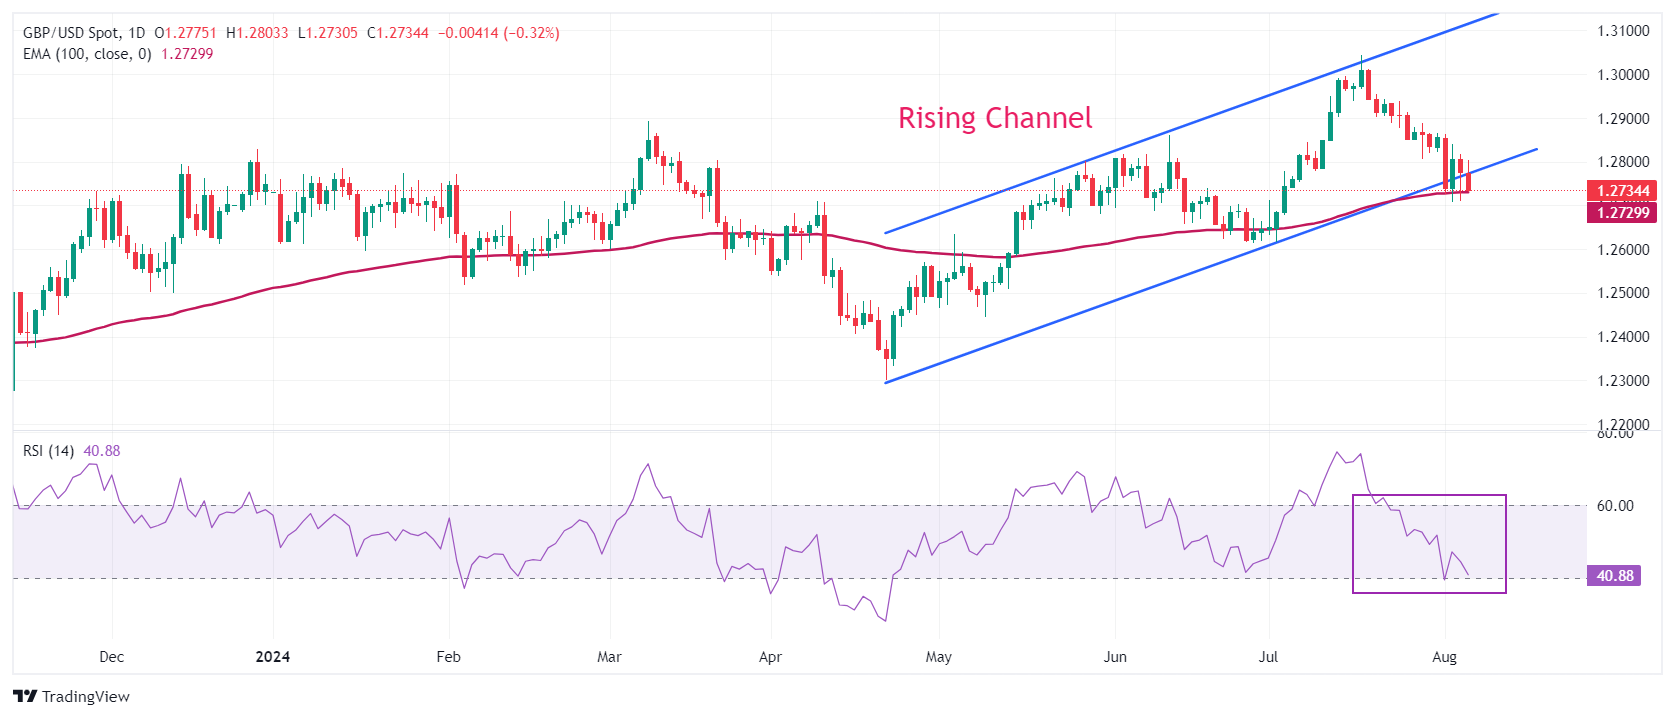This screenshot has height=718, width=1675.
Task: Click the red 1.27344 current price tag
Action: tap(1622, 191)
